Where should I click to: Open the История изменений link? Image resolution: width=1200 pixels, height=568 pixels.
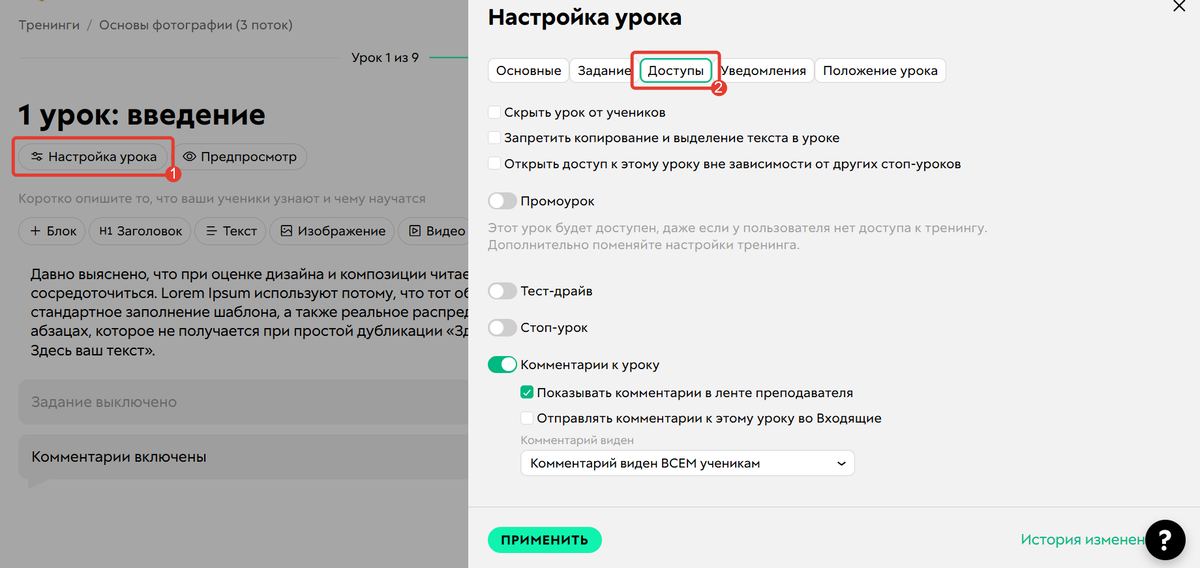coord(1083,540)
